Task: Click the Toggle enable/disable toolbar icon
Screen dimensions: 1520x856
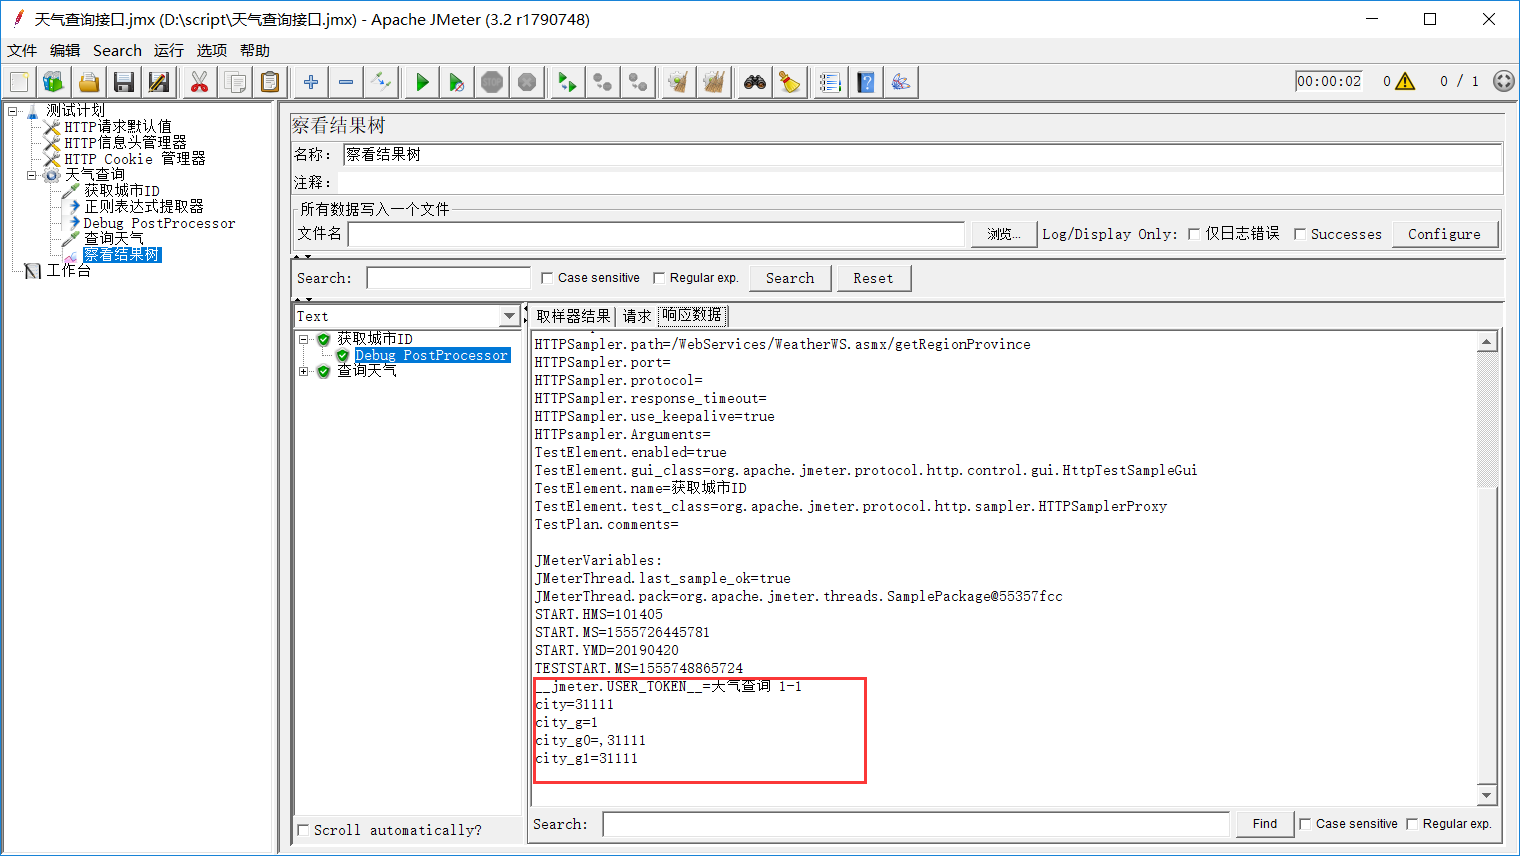Action: (381, 82)
